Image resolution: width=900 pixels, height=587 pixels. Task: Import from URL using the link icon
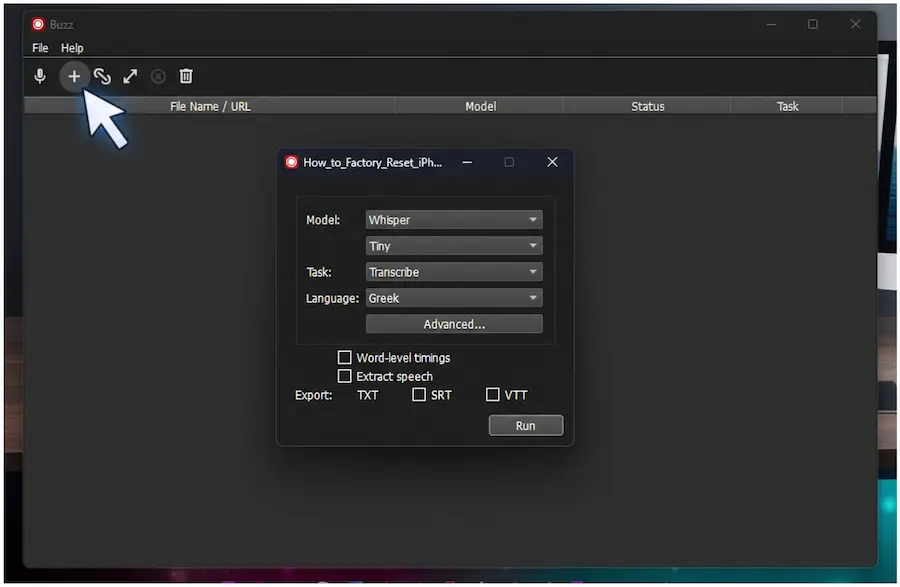point(102,76)
